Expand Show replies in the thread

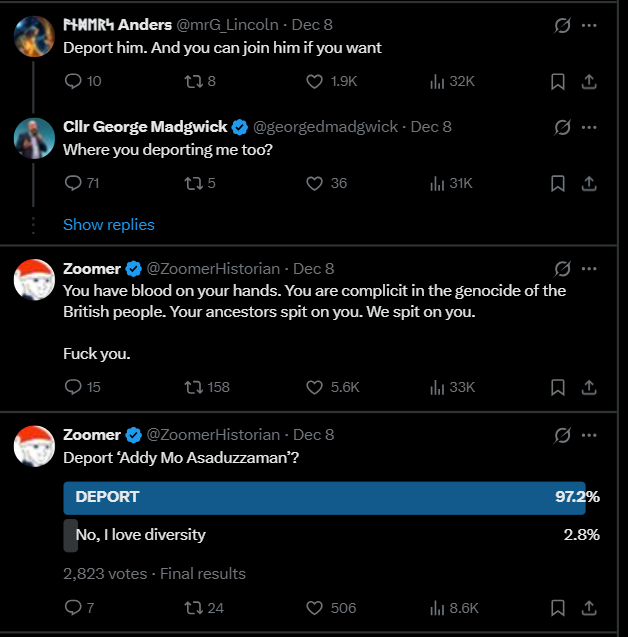109,225
